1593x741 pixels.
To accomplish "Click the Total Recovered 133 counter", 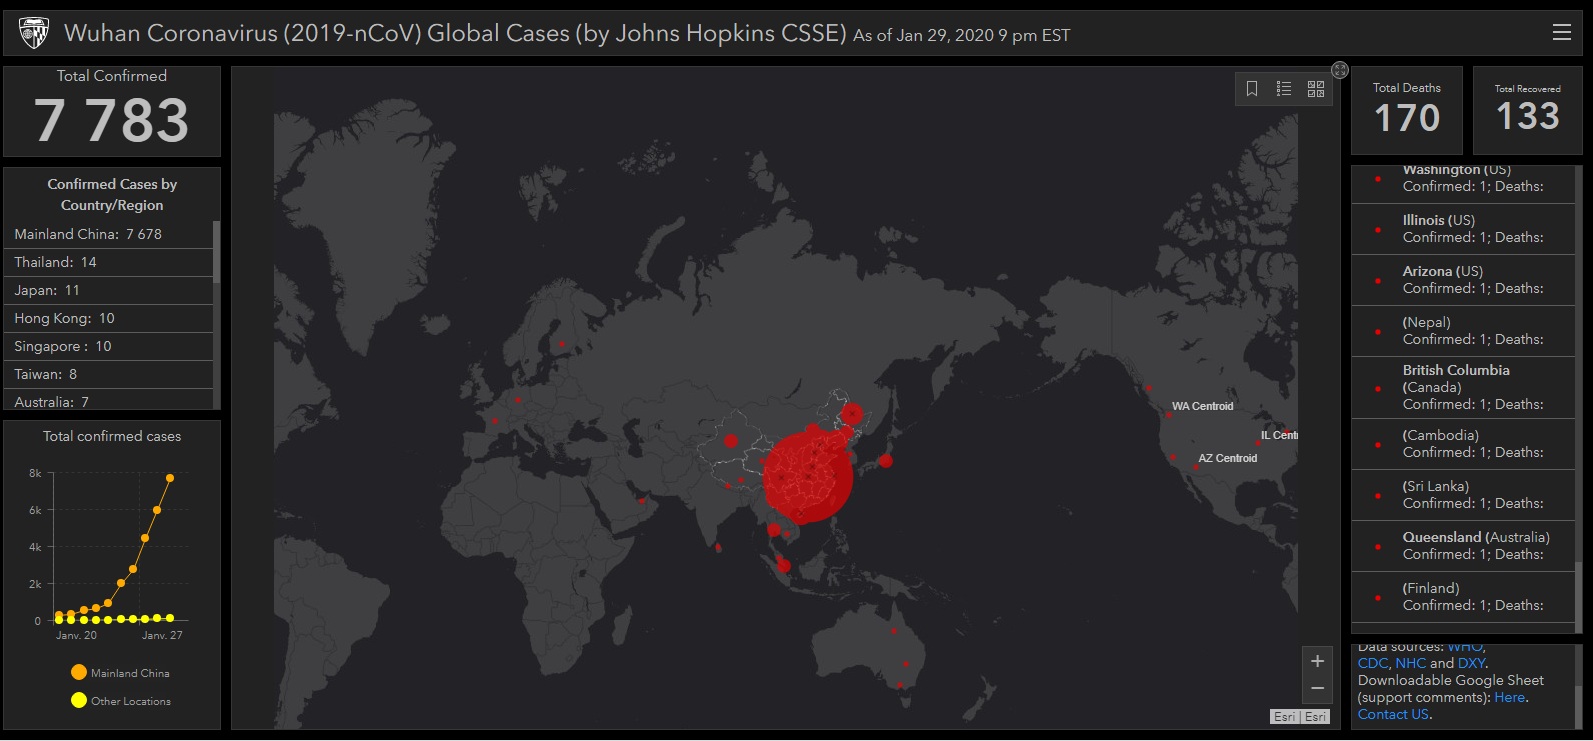I will click(1528, 110).
